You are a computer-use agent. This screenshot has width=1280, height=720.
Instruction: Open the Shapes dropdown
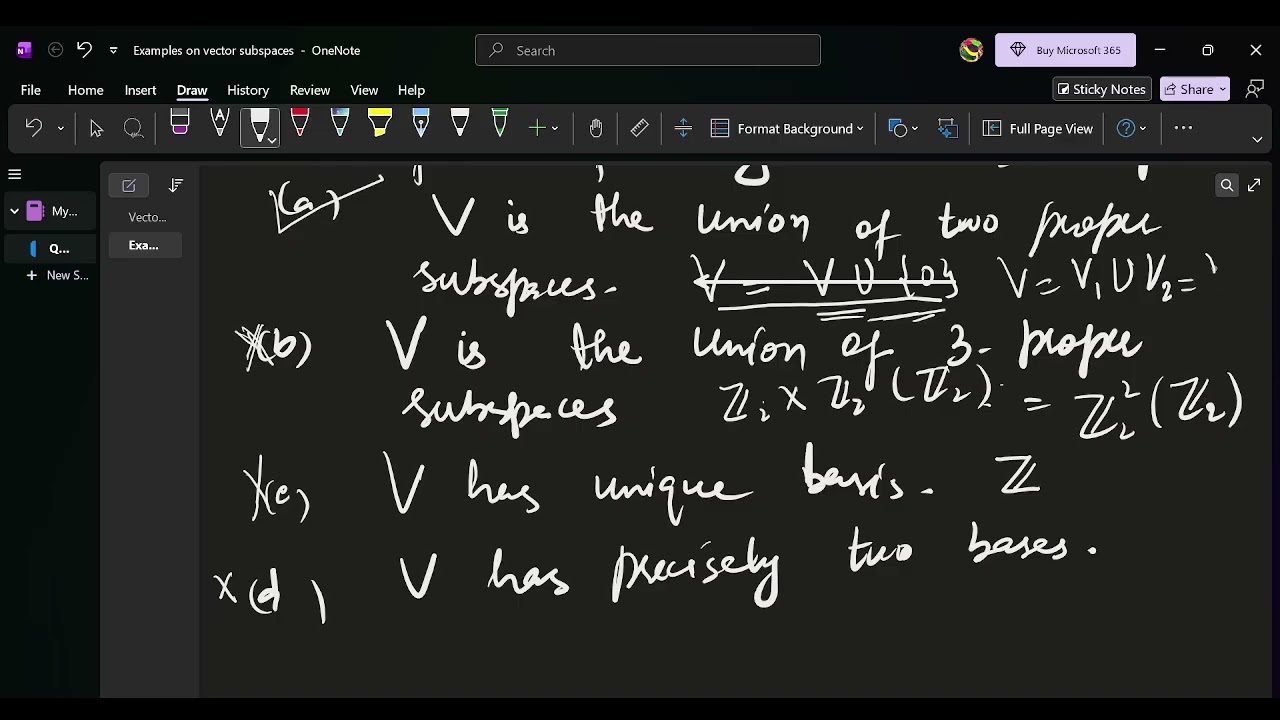click(904, 128)
